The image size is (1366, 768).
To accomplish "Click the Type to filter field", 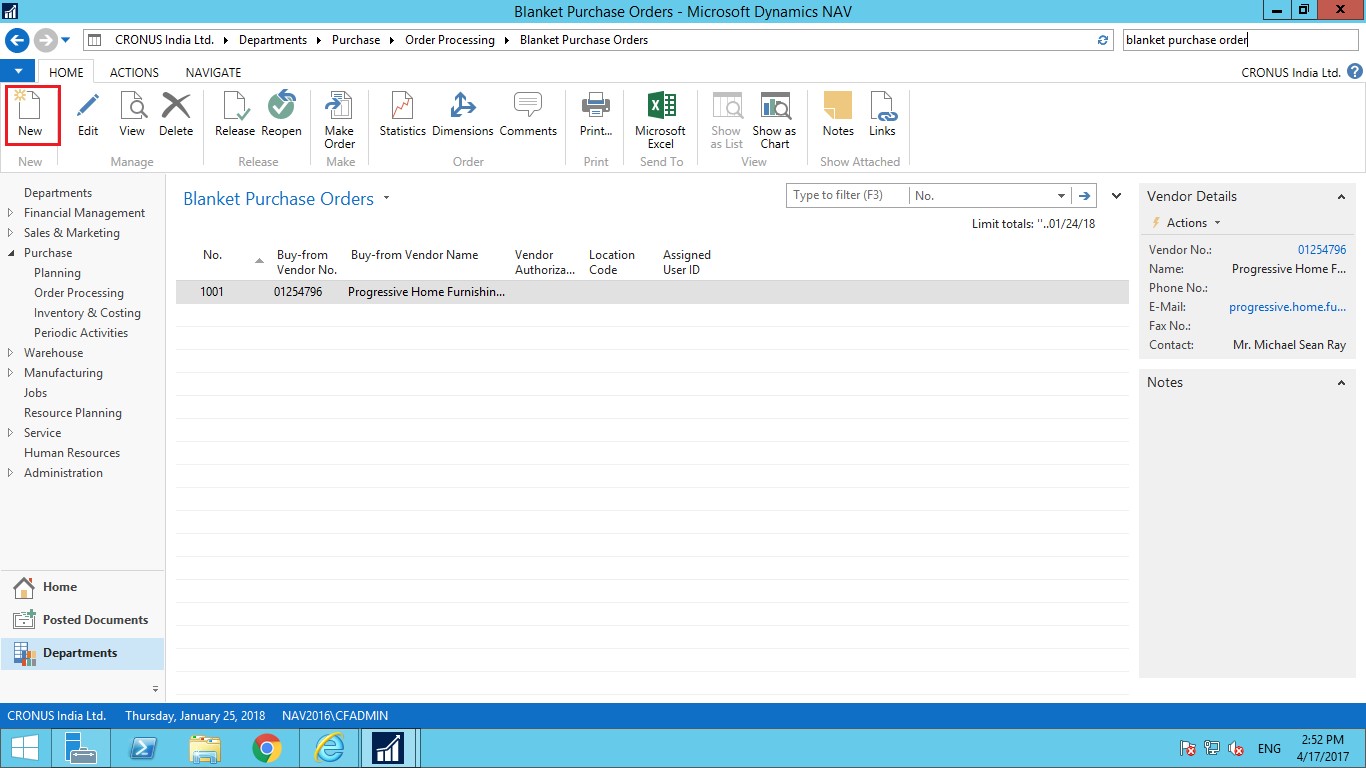I will pos(848,196).
